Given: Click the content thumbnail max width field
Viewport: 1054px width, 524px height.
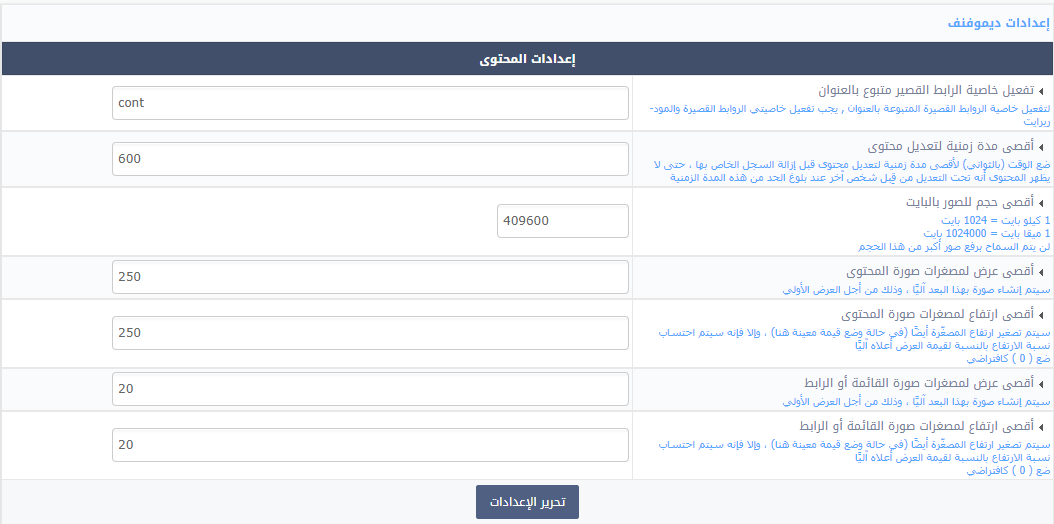Looking at the screenshot, I should coord(370,277).
